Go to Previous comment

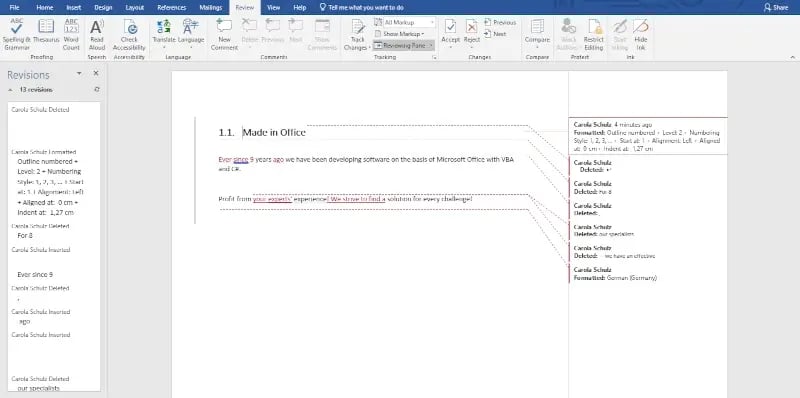(272, 31)
